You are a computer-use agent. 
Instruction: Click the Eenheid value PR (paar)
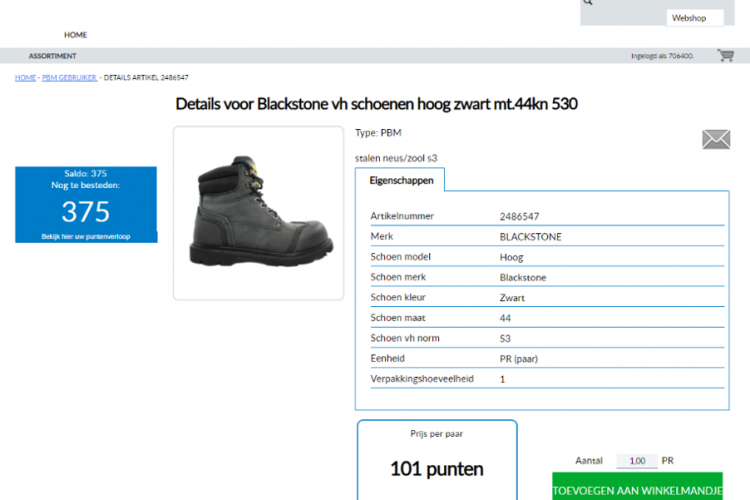point(518,359)
